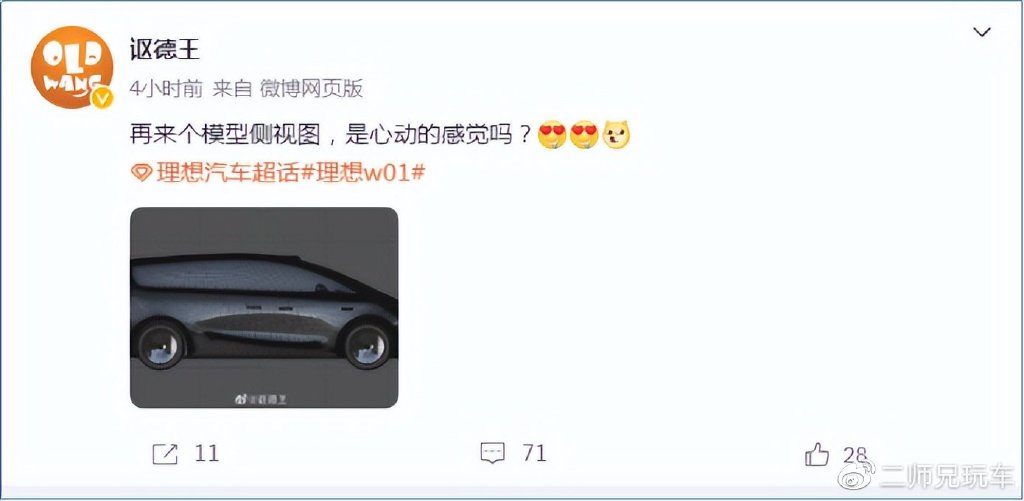
Task: Expand the post options chevron
Action: pos(982,32)
